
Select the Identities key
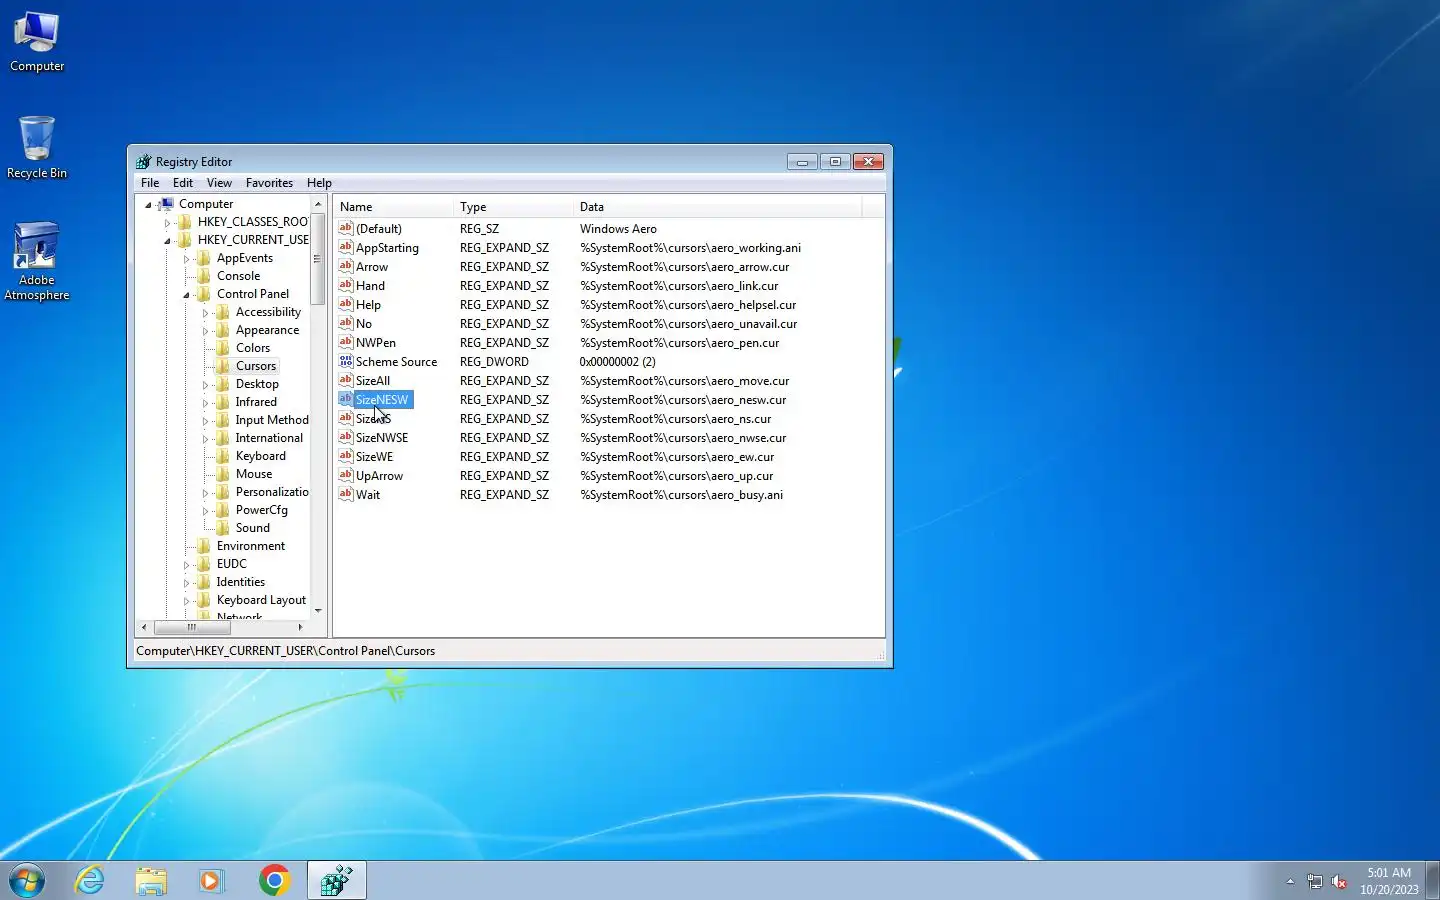[x=241, y=582]
